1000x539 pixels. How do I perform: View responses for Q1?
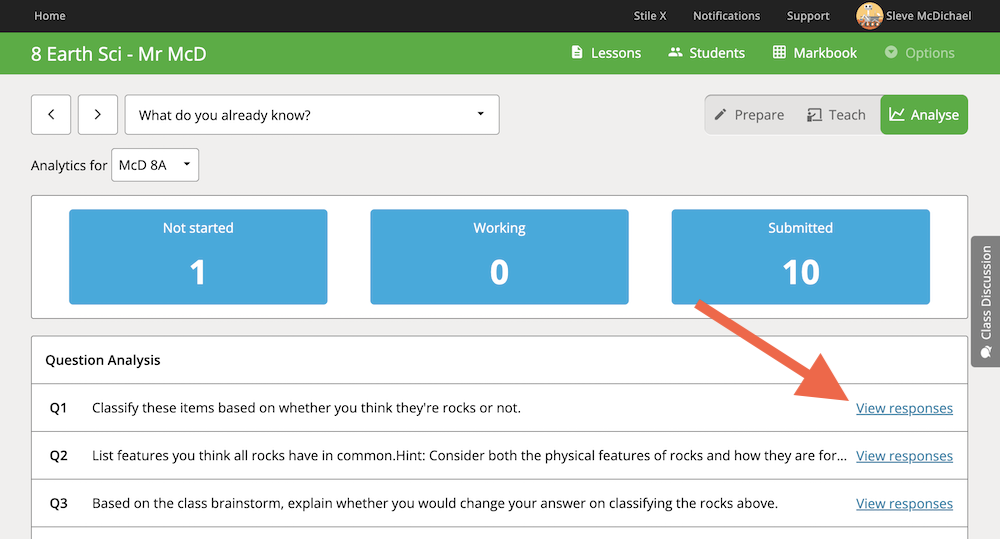[x=904, y=408]
